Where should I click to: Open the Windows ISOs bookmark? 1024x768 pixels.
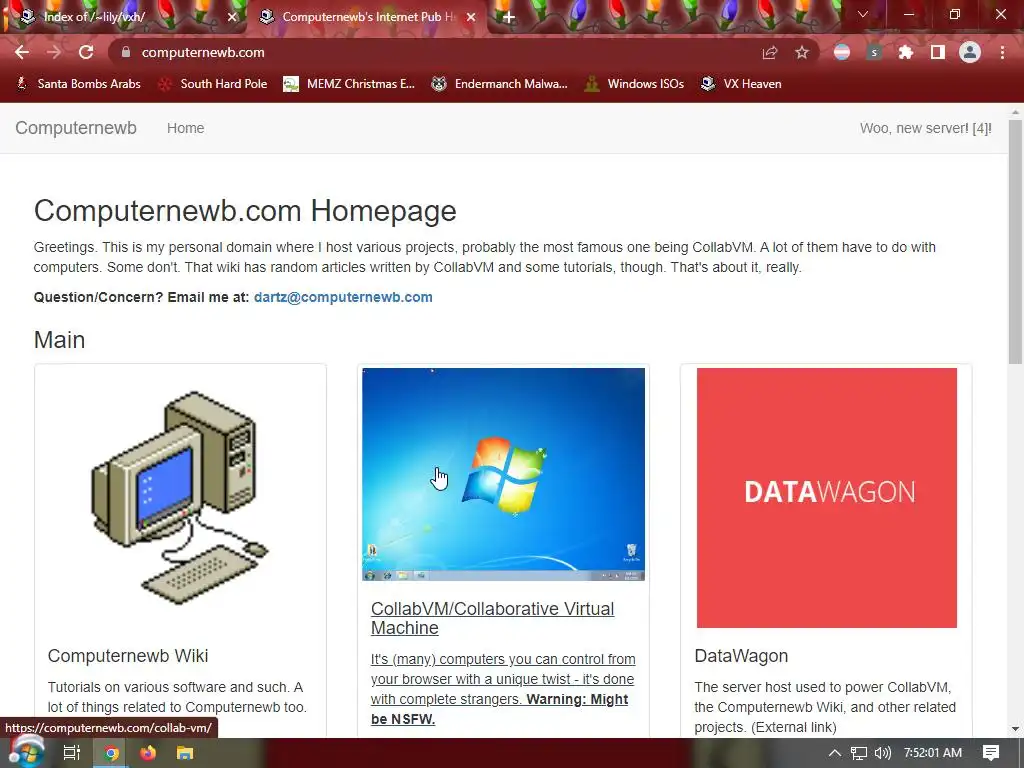pos(635,84)
